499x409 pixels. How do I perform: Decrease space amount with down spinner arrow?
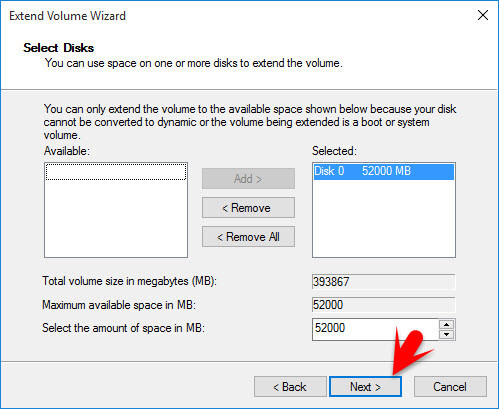point(447,334)
